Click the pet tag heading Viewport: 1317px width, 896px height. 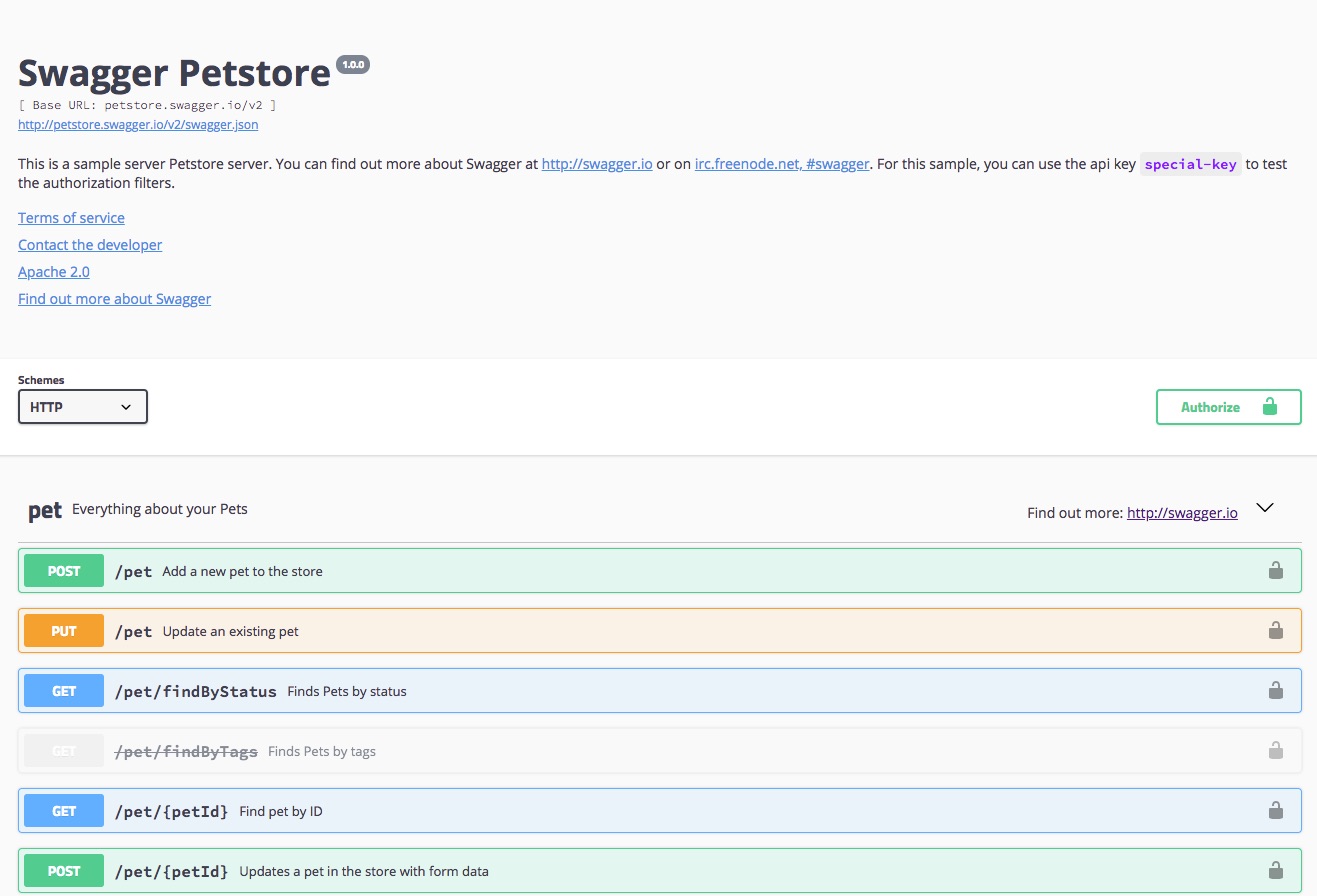coord(45,511)
